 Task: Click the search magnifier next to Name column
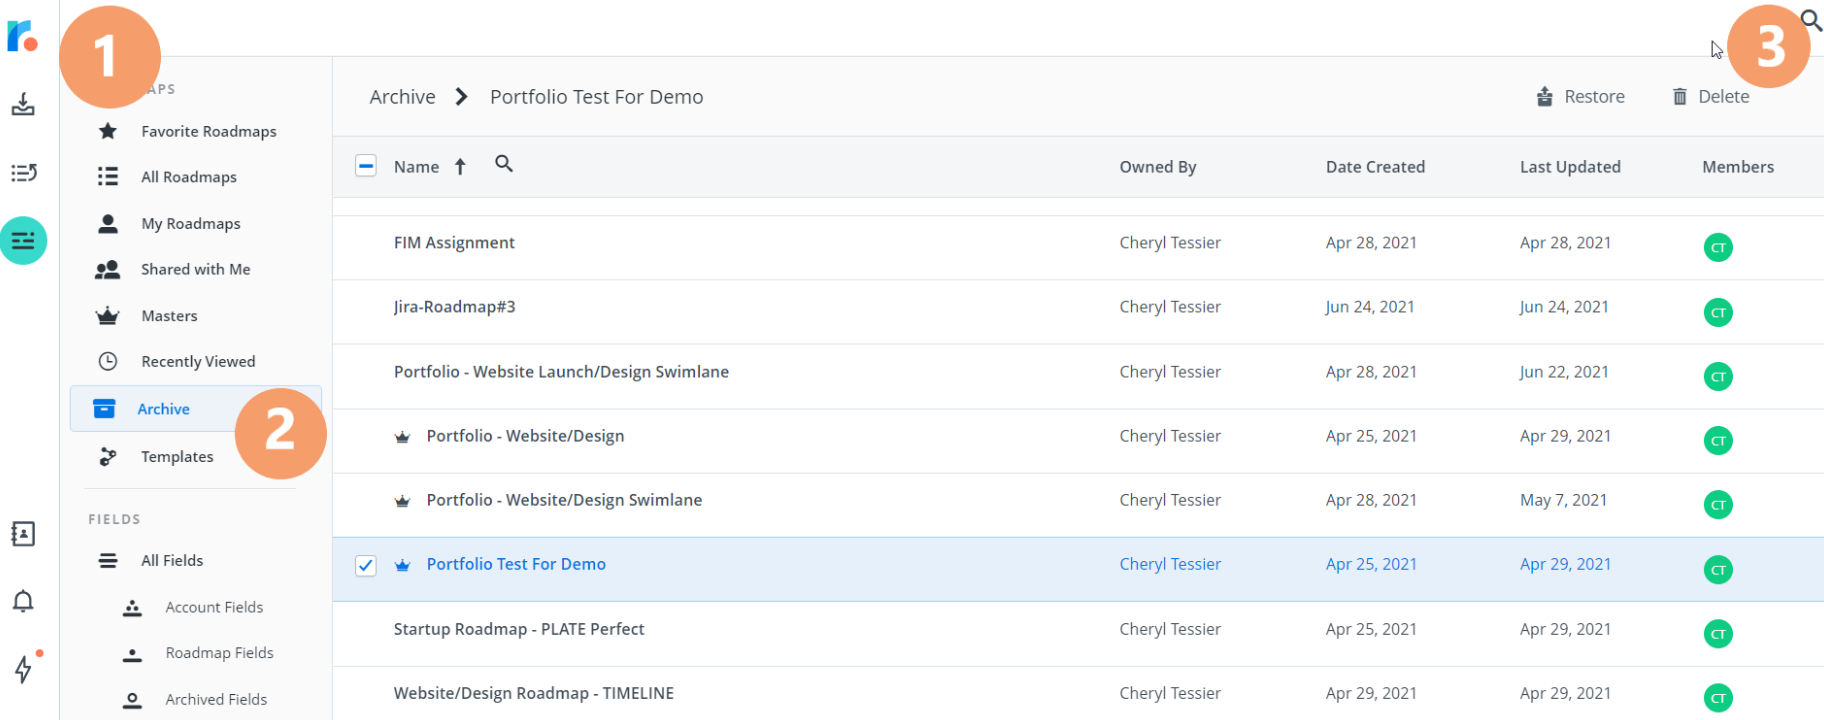click(504, 164)
